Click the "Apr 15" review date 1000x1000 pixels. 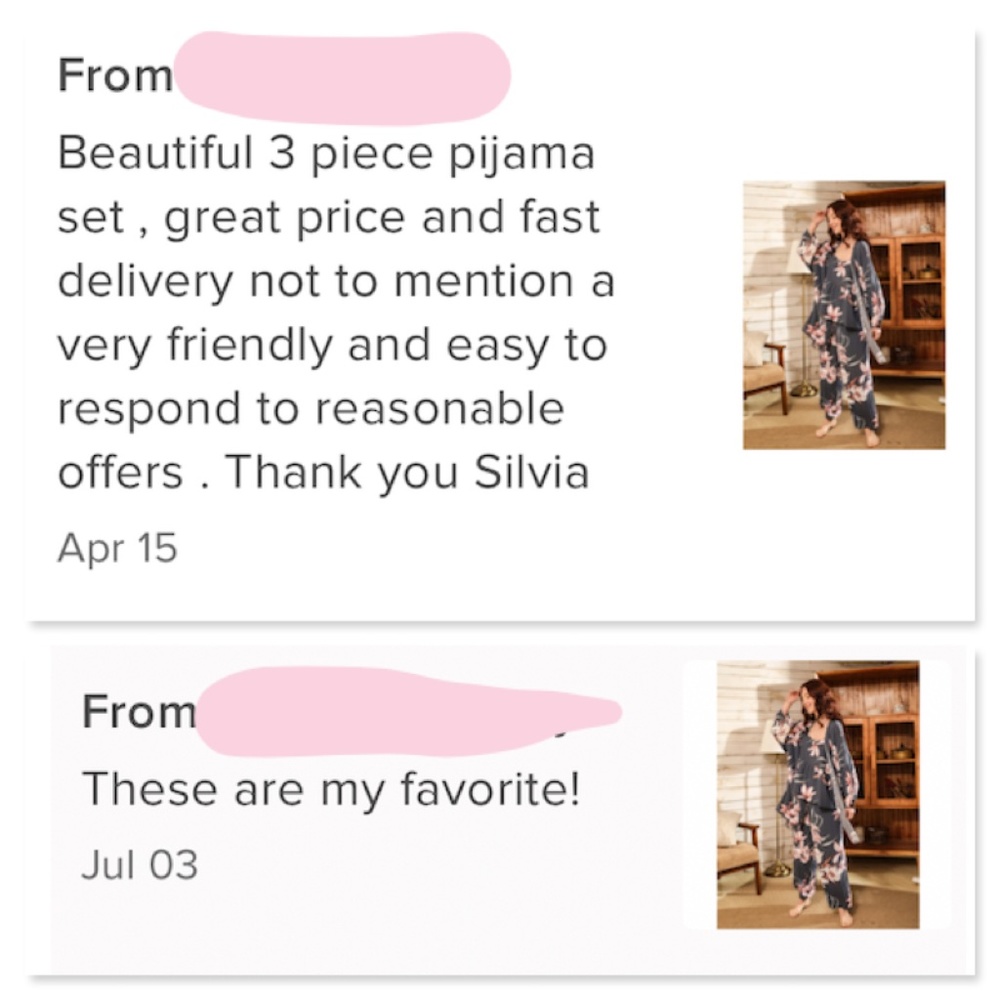pyautogui.click(x=117, y=547)
